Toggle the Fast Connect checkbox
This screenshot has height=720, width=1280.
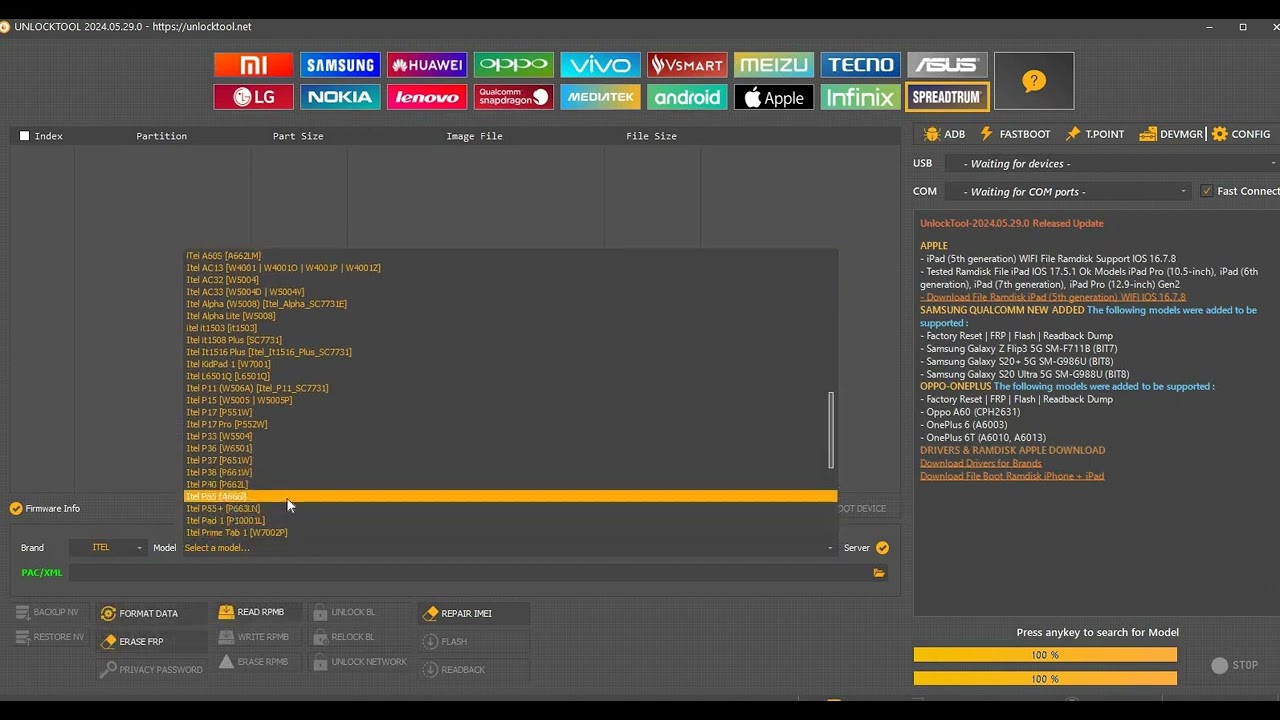1206,191
